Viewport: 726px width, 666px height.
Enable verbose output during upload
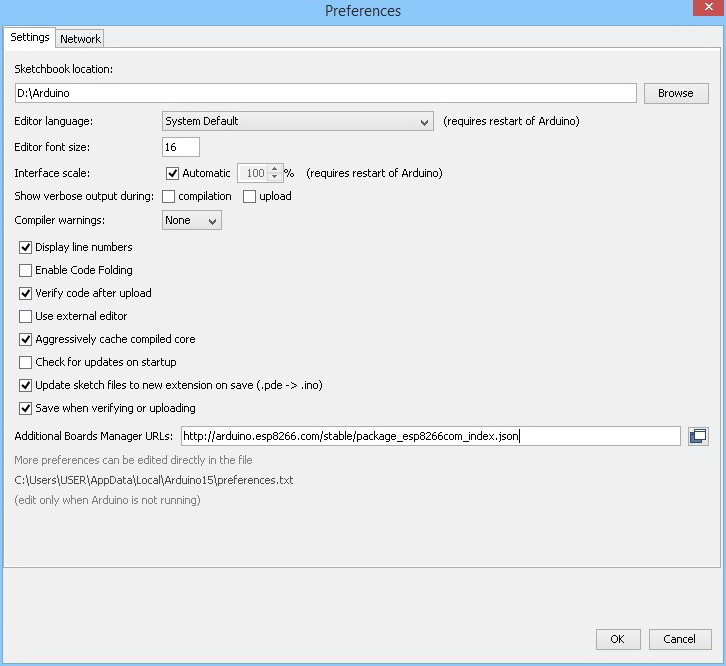click(250, 196)
